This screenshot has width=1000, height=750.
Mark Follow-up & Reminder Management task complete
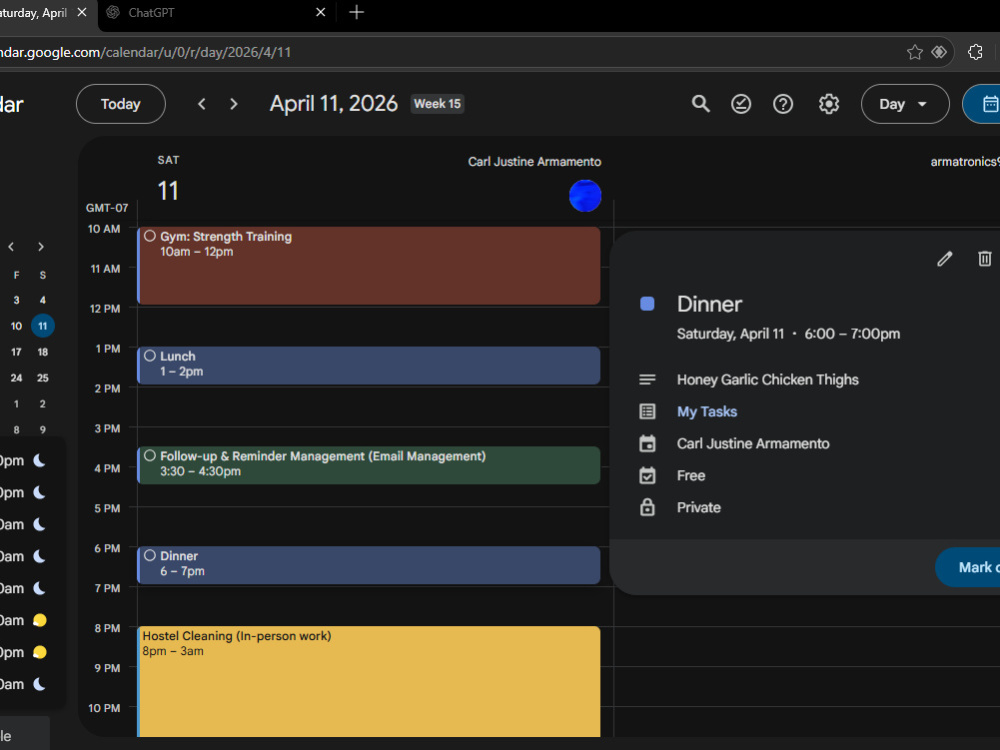click(150, 455)
